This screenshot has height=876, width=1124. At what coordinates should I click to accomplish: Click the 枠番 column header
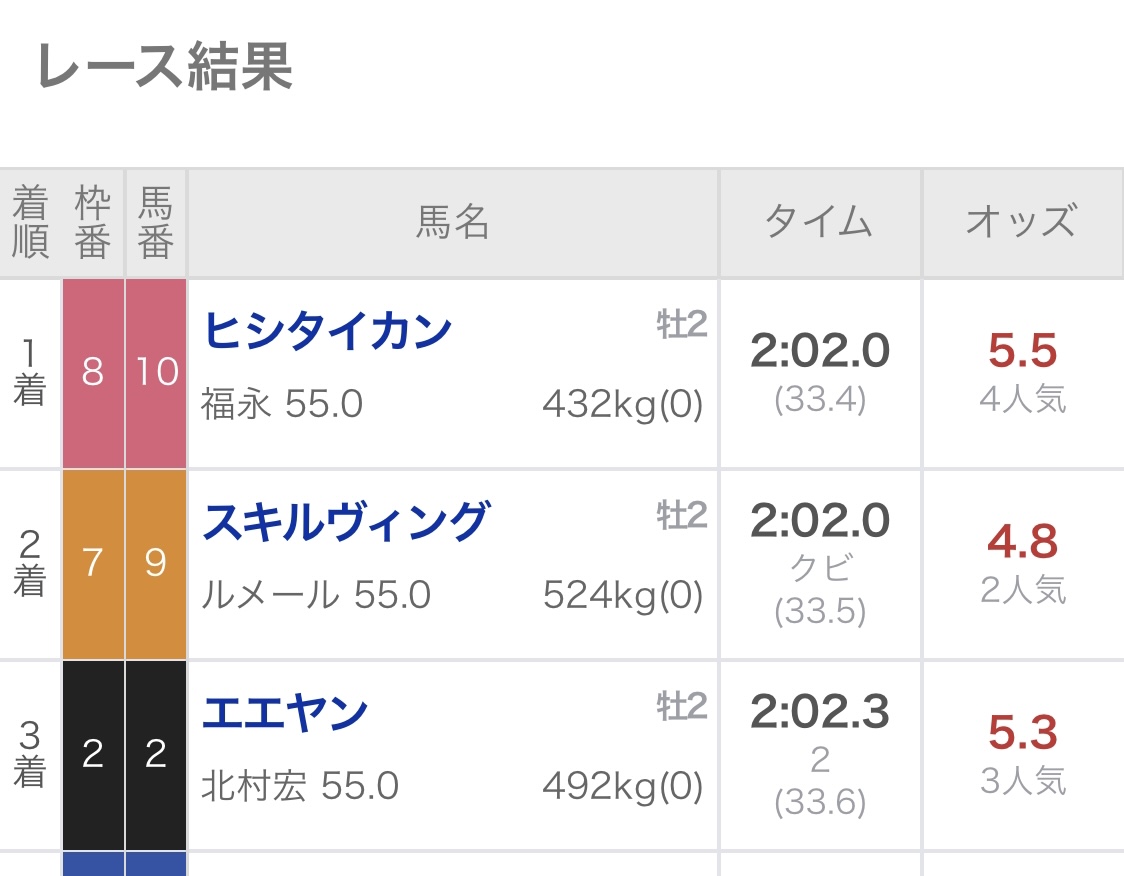click(x=93, y=223)
